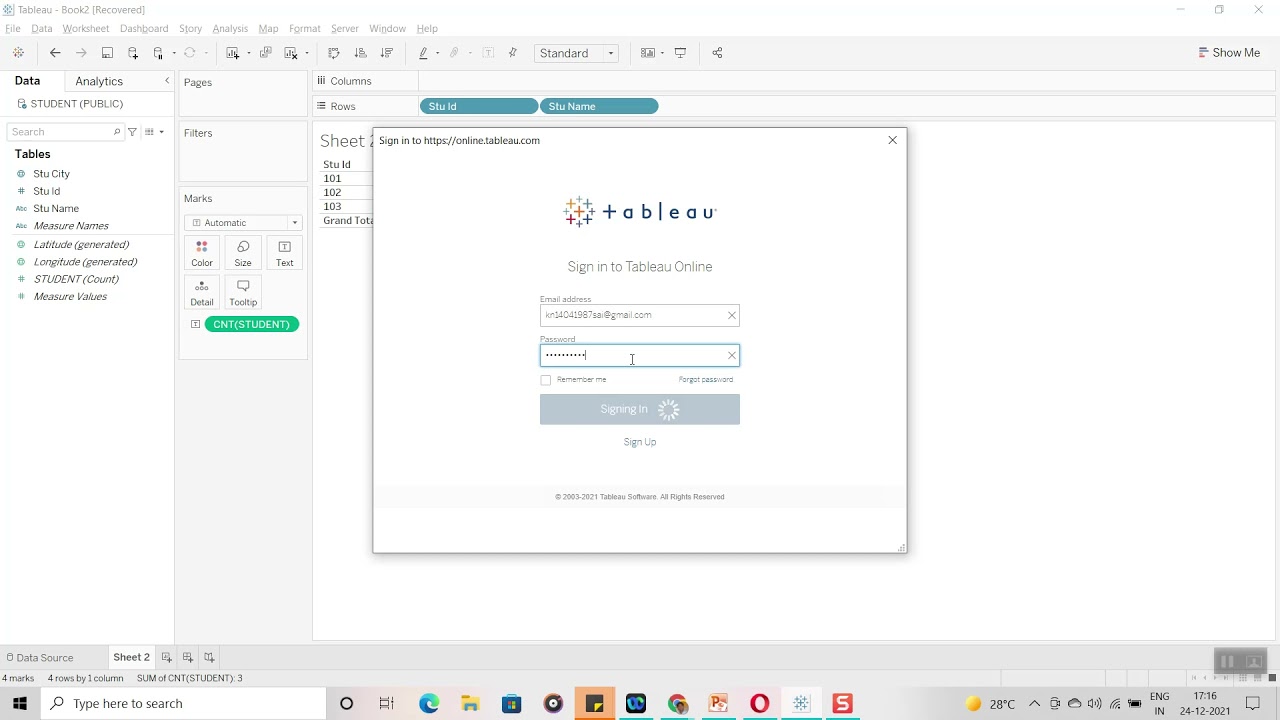Viewport: 1280px width, 720px height.
Task: Open the Data menu
Action: tap(41, 28)
